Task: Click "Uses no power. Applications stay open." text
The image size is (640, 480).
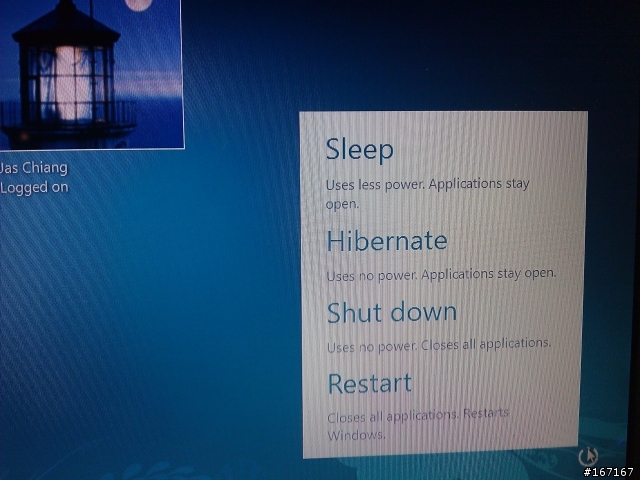Action: coord(441,275)
